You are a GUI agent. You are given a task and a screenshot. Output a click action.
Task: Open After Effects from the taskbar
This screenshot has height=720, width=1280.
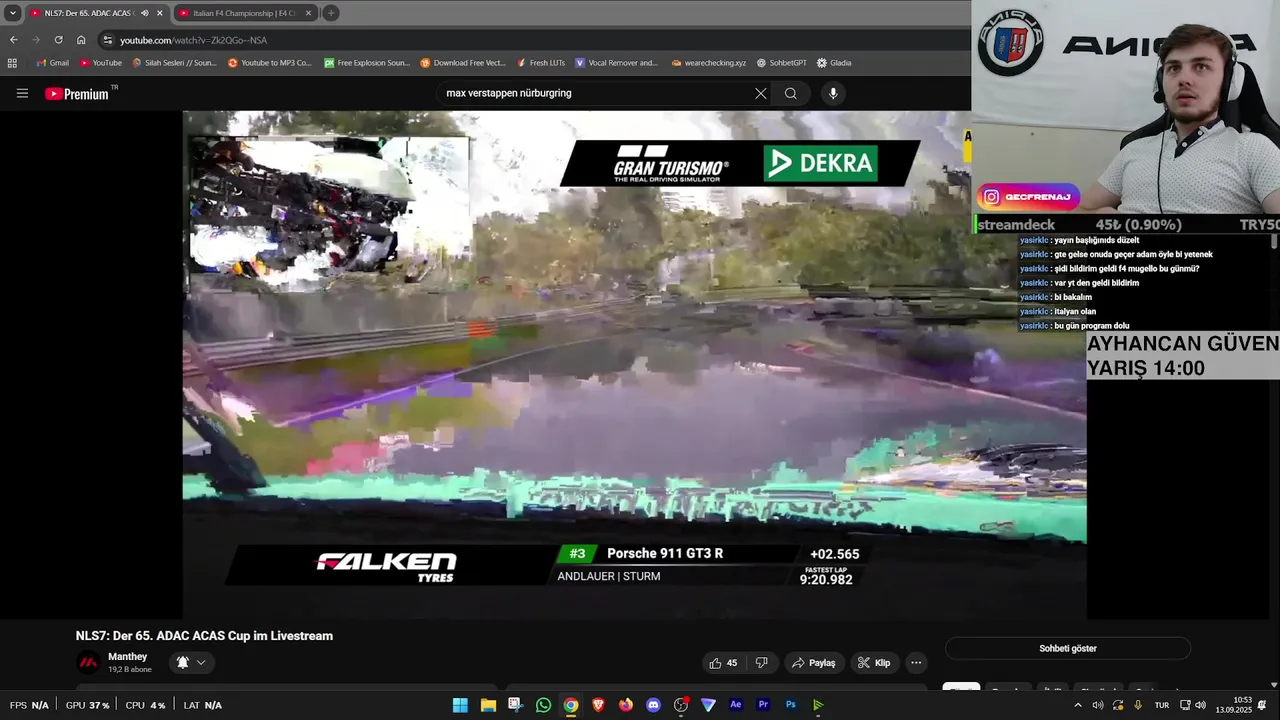(736, 705)
